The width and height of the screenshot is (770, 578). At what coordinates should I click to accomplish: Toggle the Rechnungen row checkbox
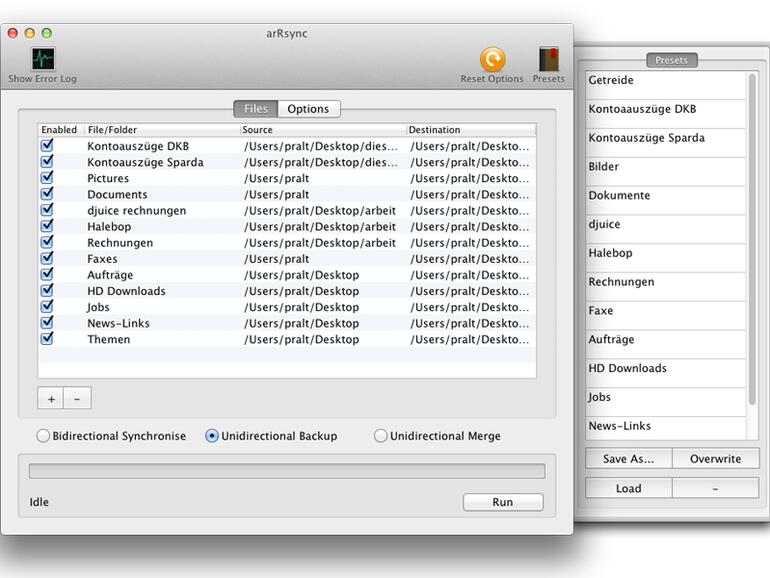pyautogui.click(x=47, y=242)
